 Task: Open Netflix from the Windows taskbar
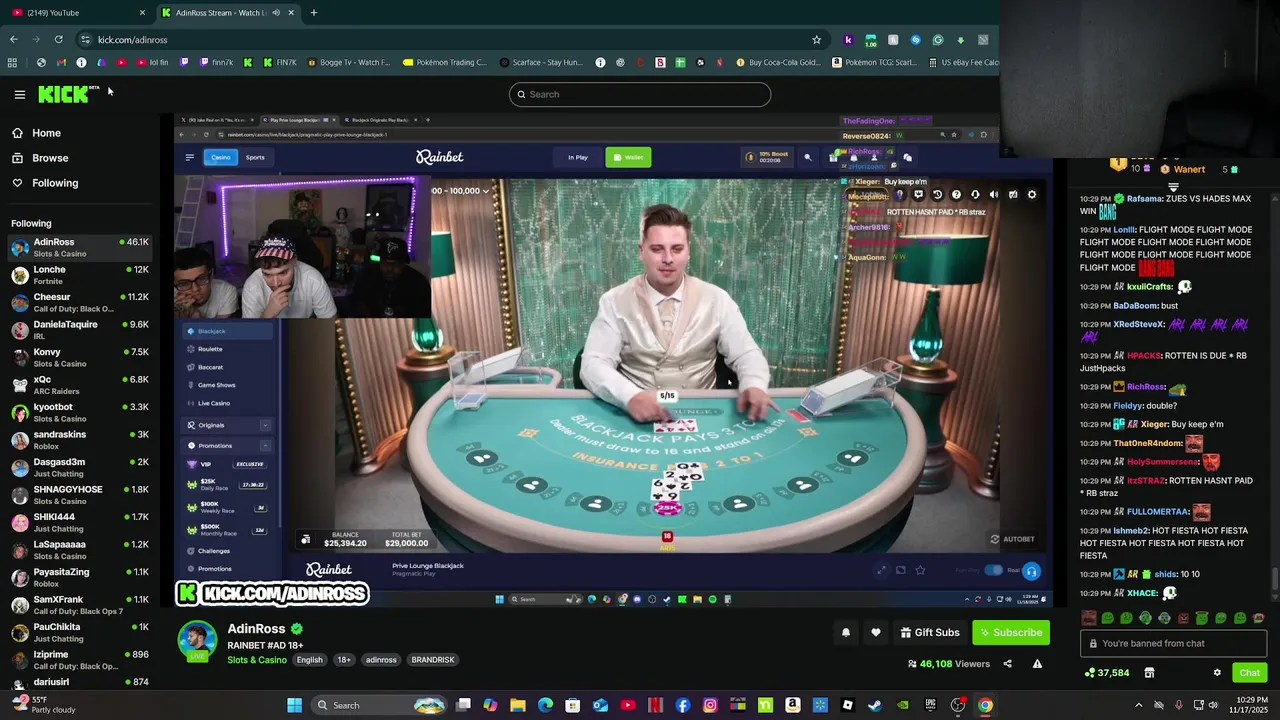pyautogui.click(x=655, y=705)
